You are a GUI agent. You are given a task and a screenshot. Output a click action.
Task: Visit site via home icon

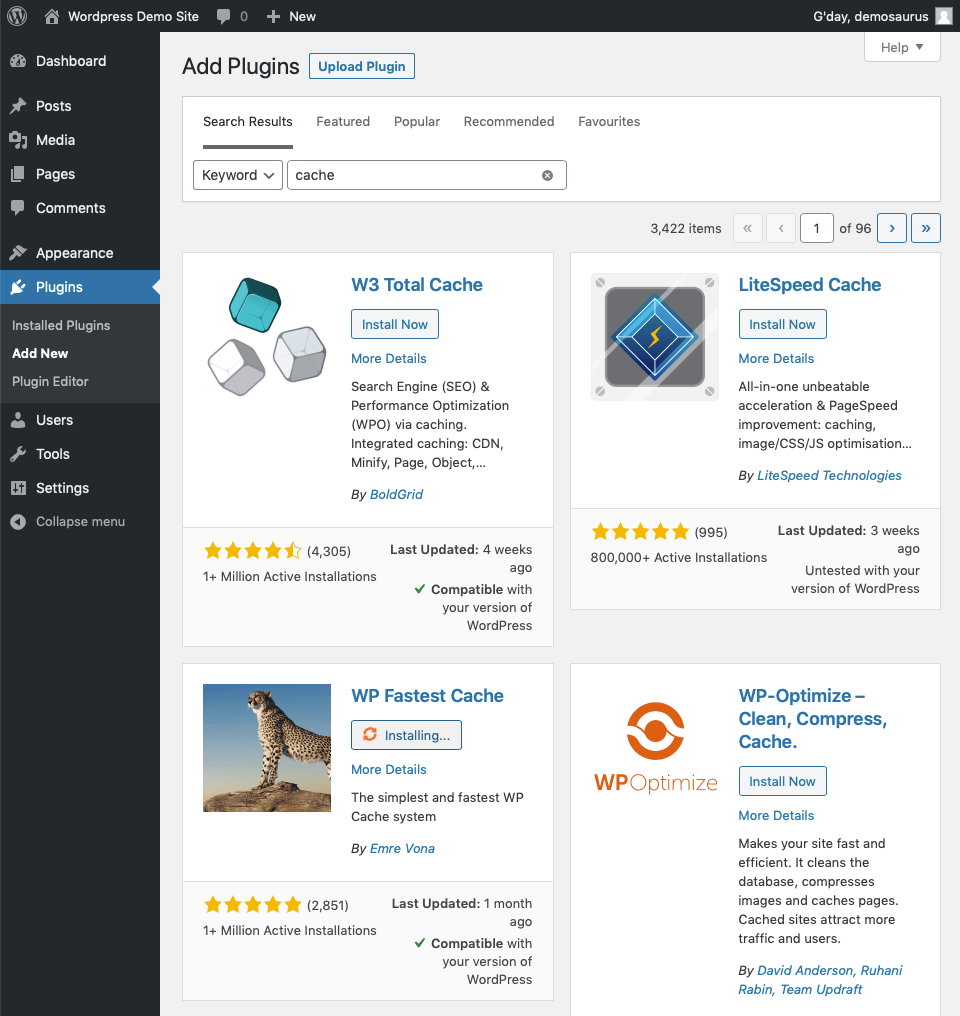click(52, 16)
